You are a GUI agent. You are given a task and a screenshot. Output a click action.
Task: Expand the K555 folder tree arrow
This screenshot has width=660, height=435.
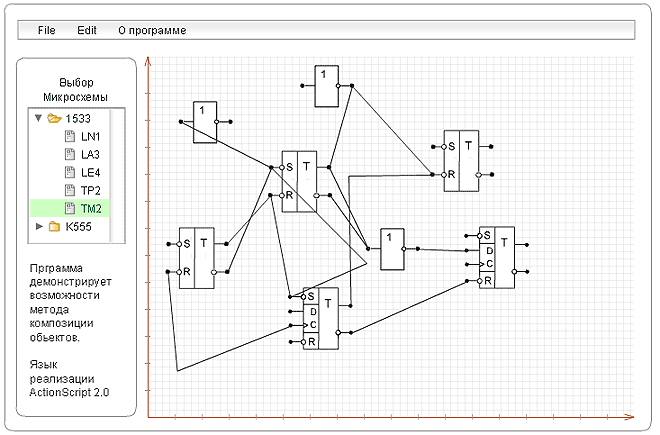coord(39,227)
